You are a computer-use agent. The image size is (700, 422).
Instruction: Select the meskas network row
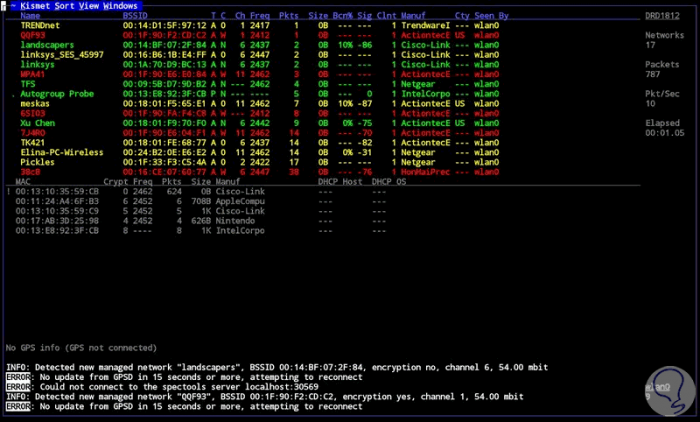click(259, 104)
